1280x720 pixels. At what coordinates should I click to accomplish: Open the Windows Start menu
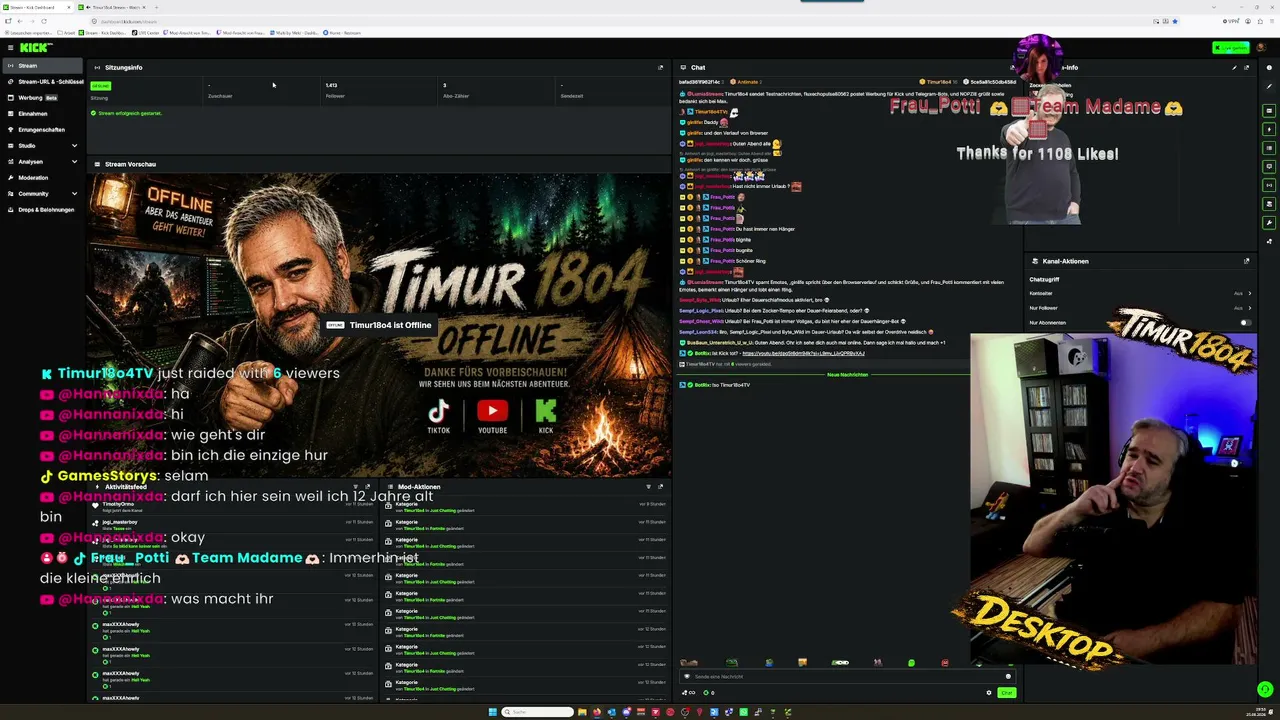(492, 712)
